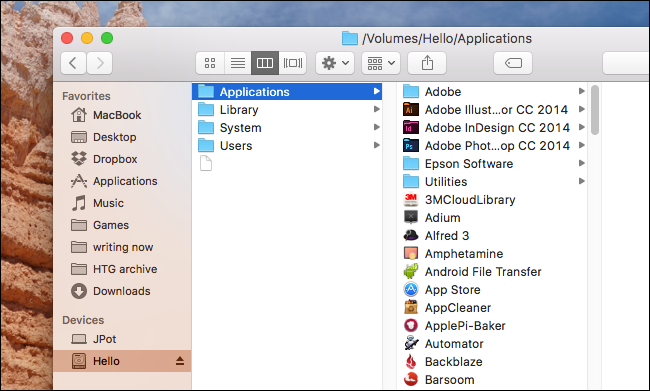The height and width of the screenshot is (391, 650).
Task: Click the Desktop icon in Favorites
Action: pos(79,137)
